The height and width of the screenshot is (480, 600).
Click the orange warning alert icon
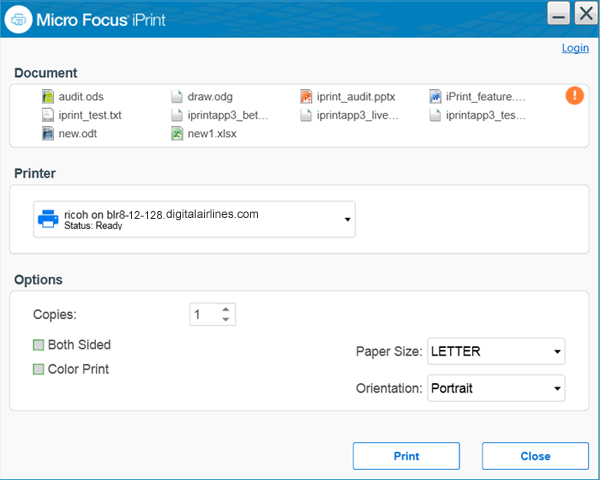pyautogui.click(x=574, y=96)
